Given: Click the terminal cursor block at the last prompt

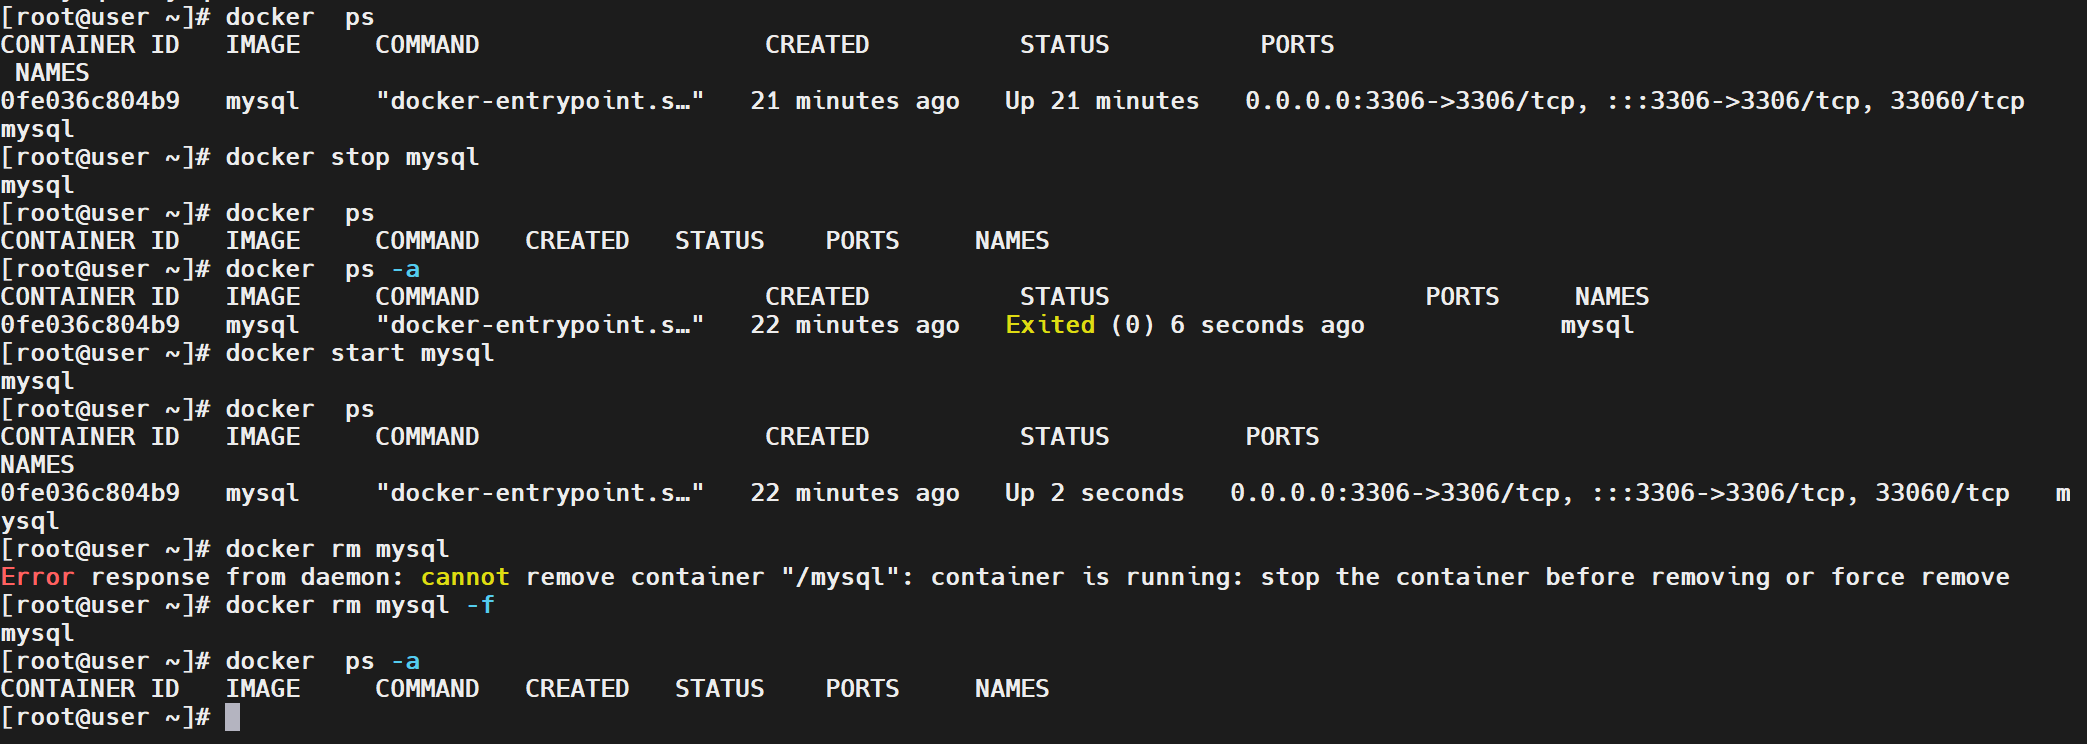Looking at the screenshot, I should (232, 717).
